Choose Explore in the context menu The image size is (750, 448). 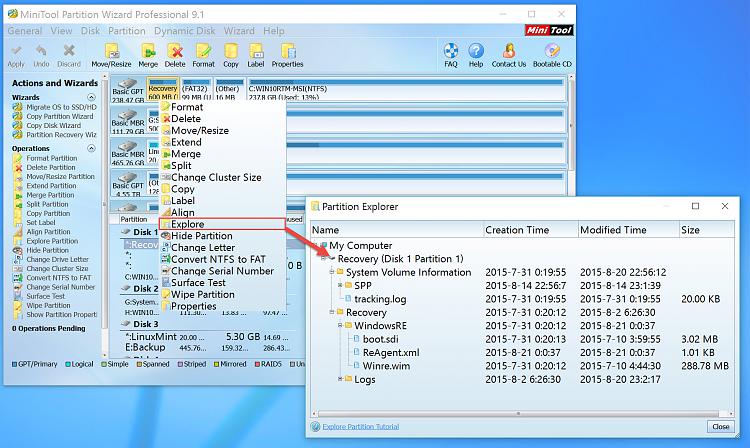[x=222, y=224]
